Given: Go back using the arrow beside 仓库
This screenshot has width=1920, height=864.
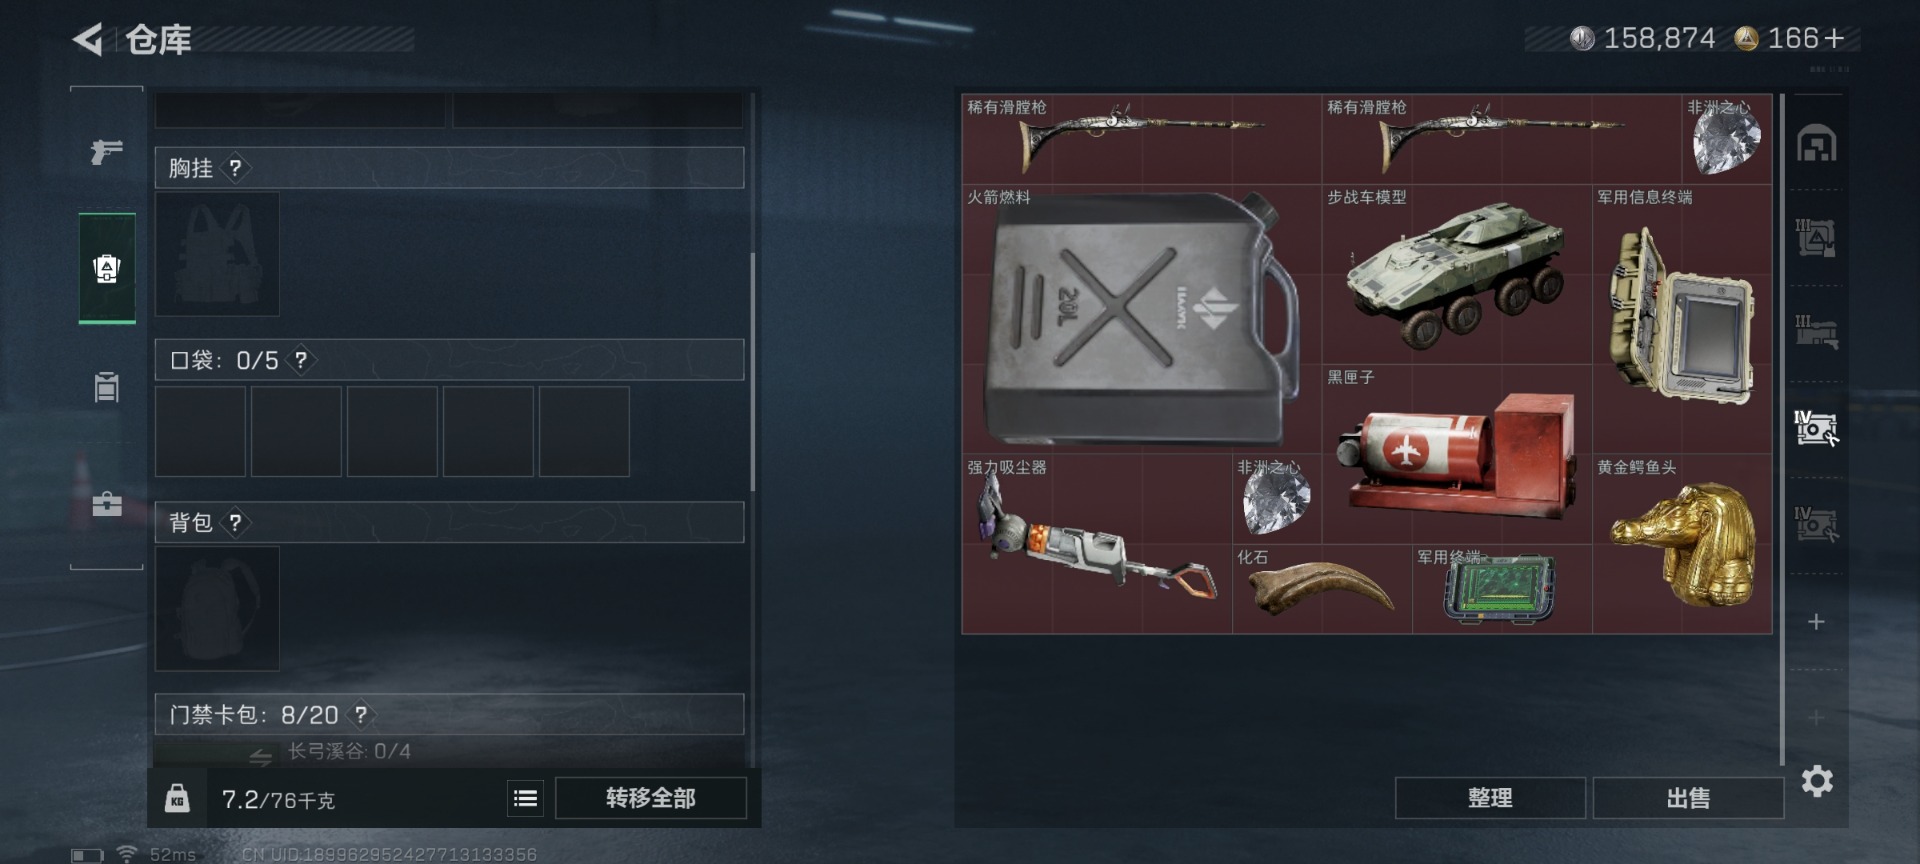Looking at the screenshot, I should pos(88,40).
